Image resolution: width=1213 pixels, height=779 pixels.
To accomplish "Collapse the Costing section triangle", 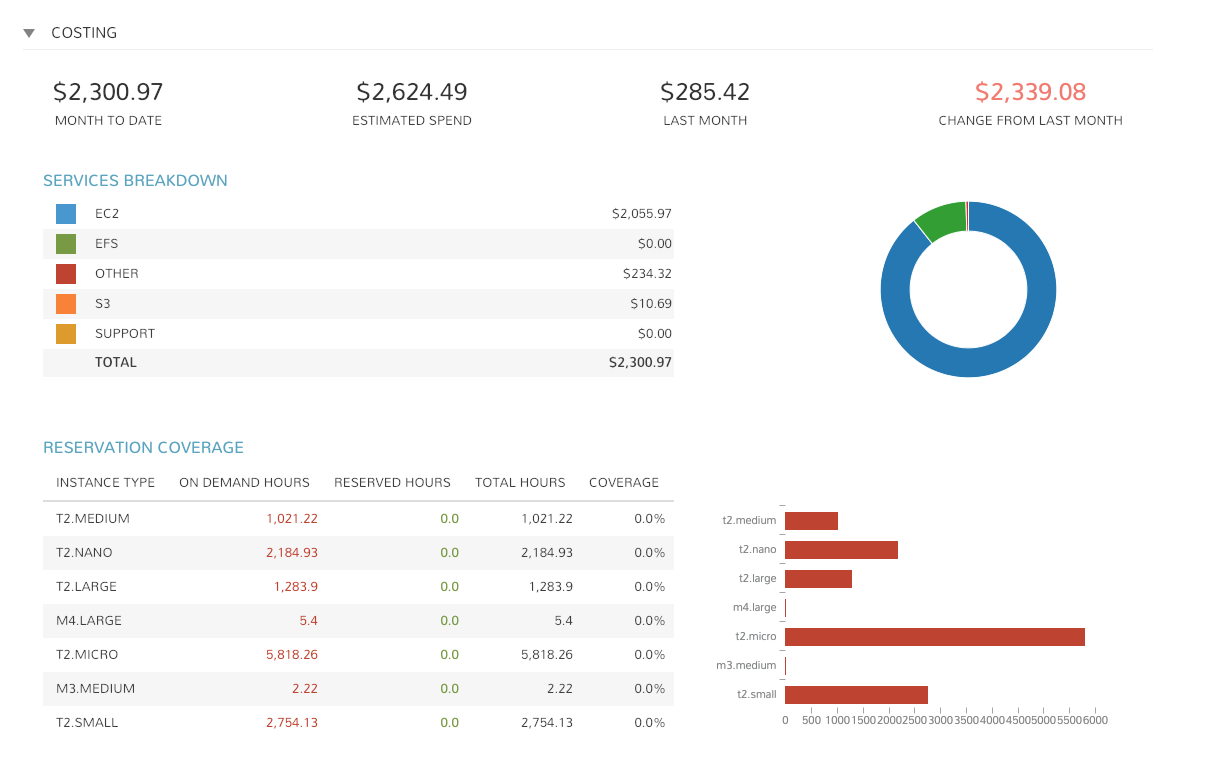I will [30, 33].
